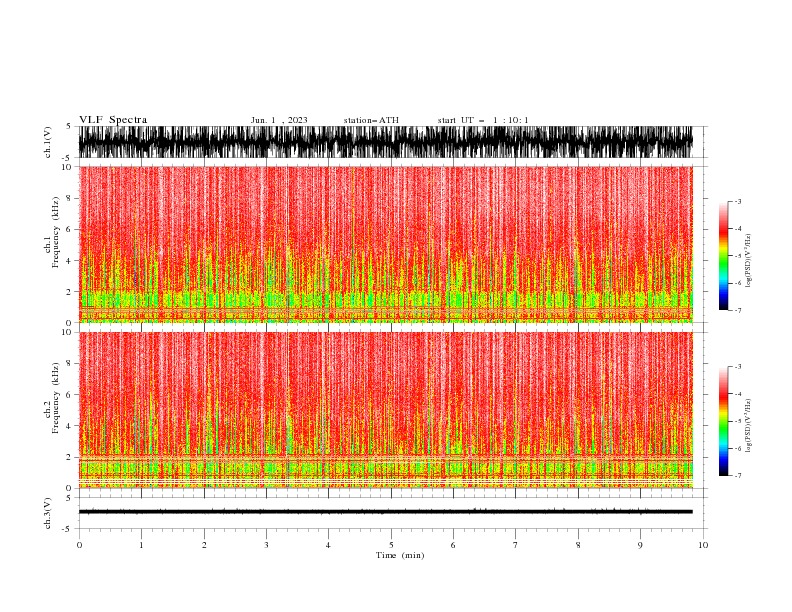
Task: Select the "start UT = 1 :10: 1" text
Action: [x=483, y=120]
